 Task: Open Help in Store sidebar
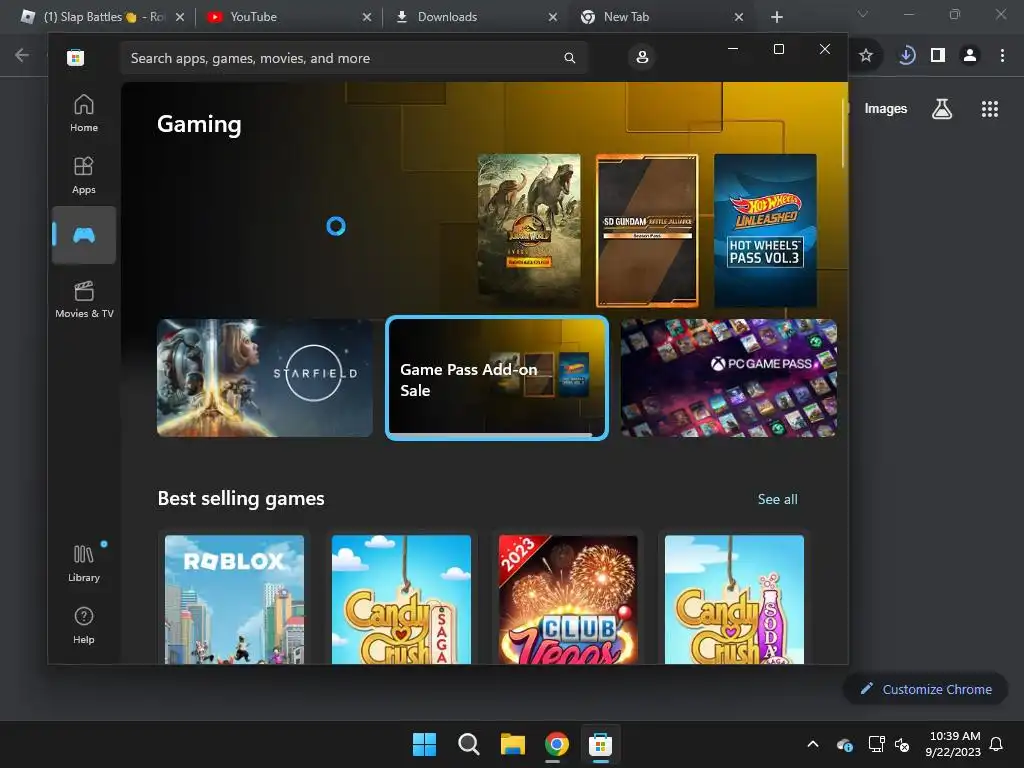click(84, 625)
